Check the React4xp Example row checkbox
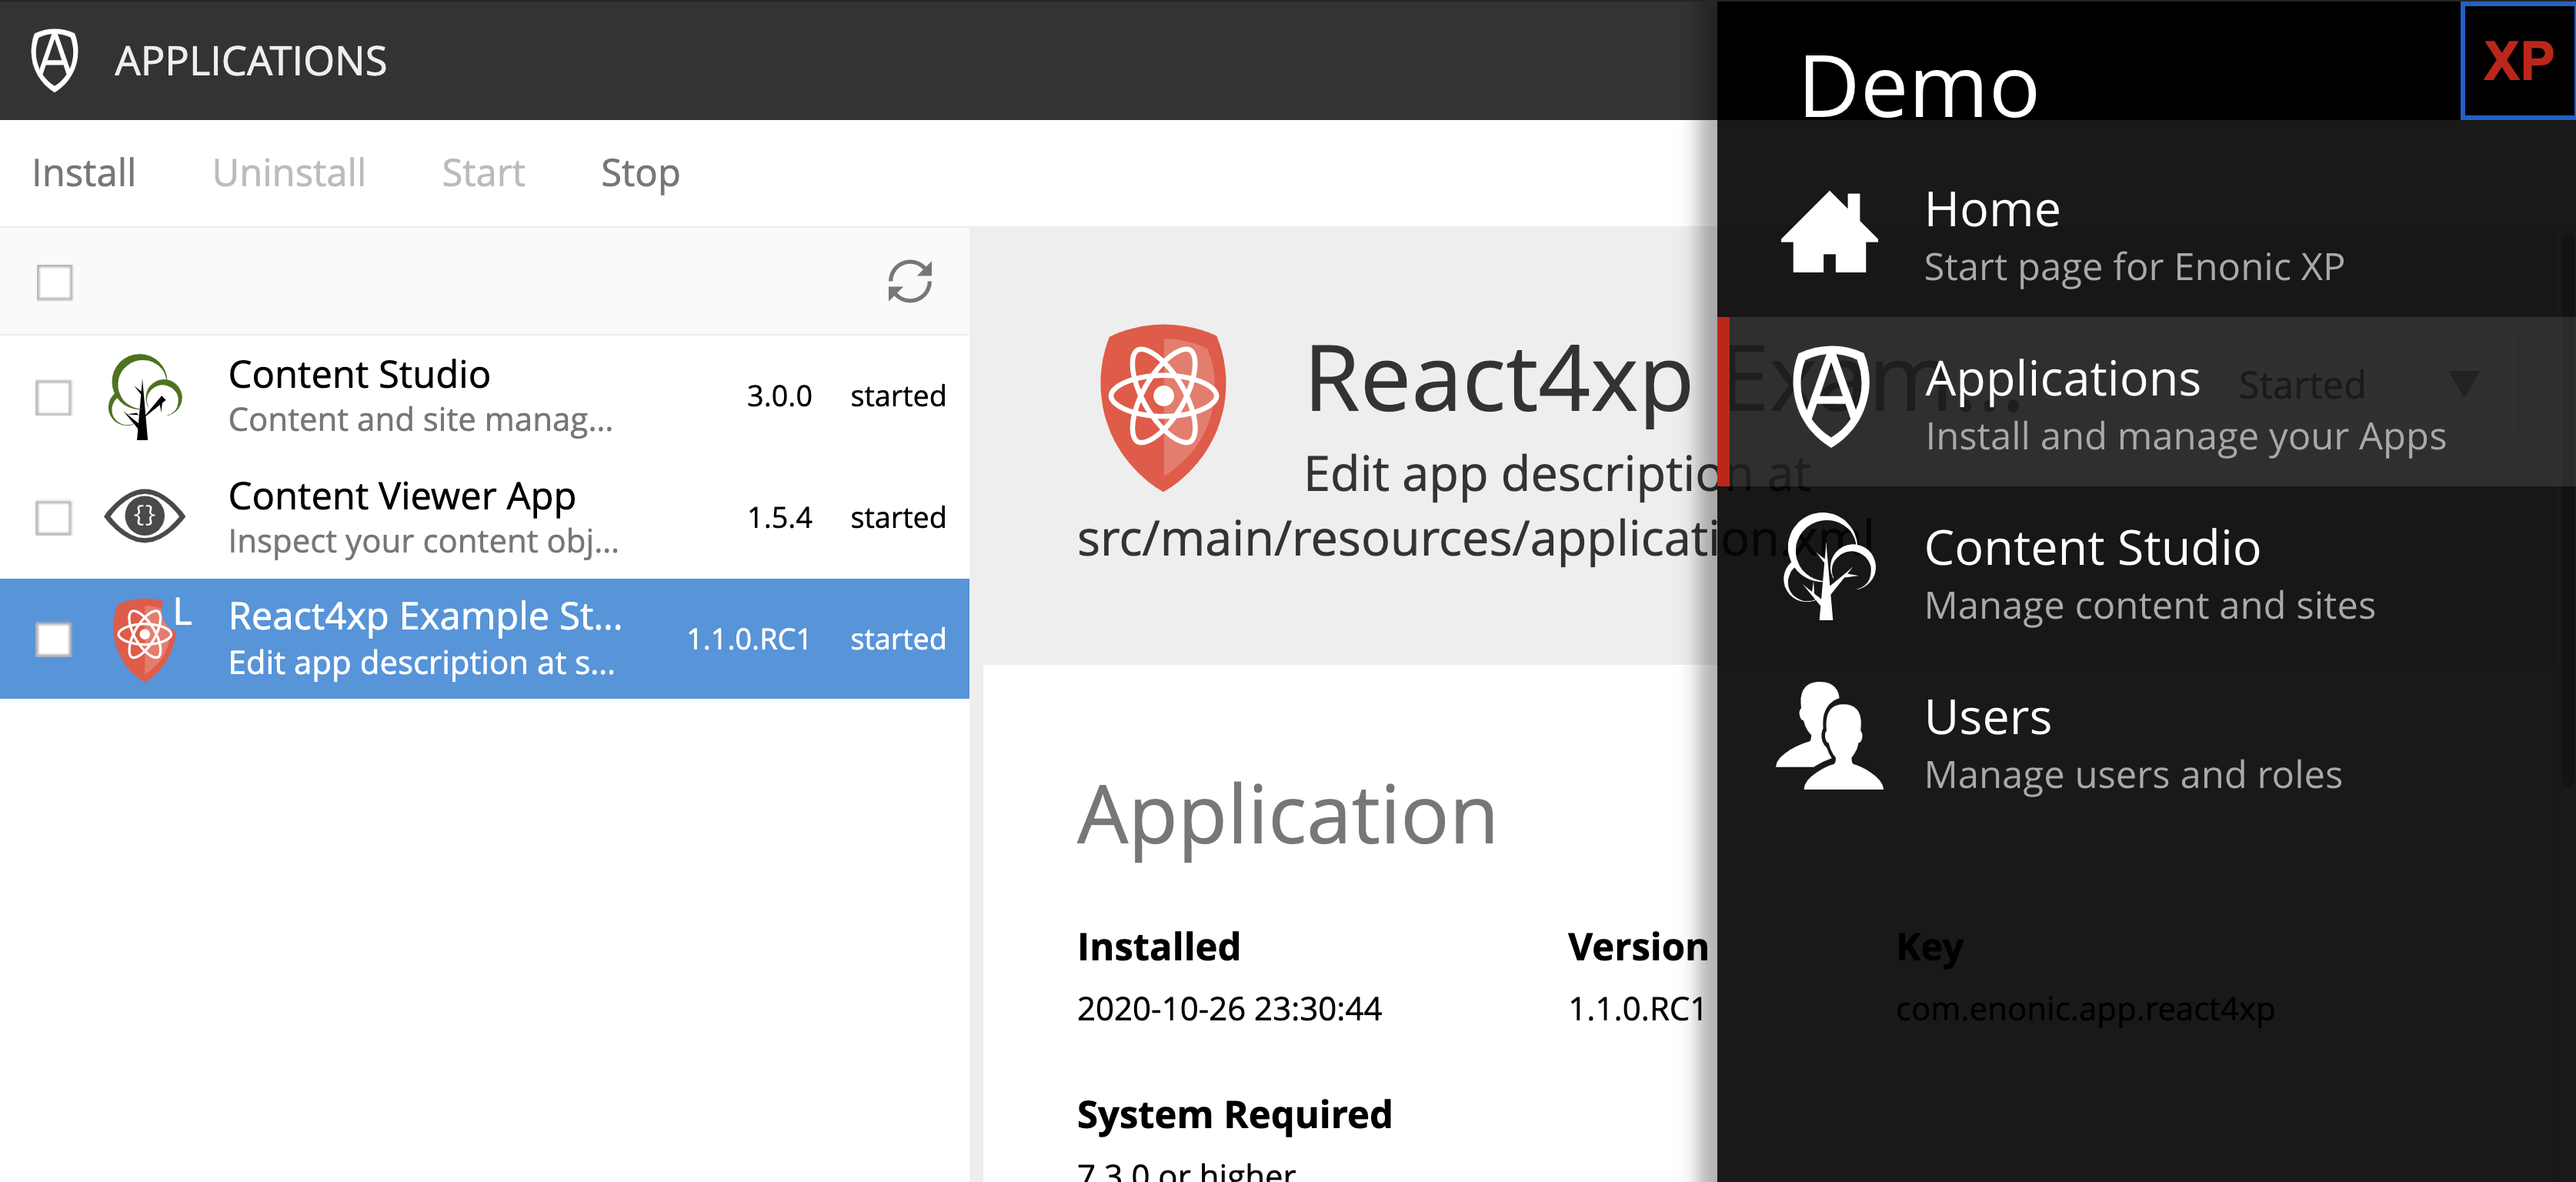Viewport: 2576px width, 1182px height. point(54,640)
